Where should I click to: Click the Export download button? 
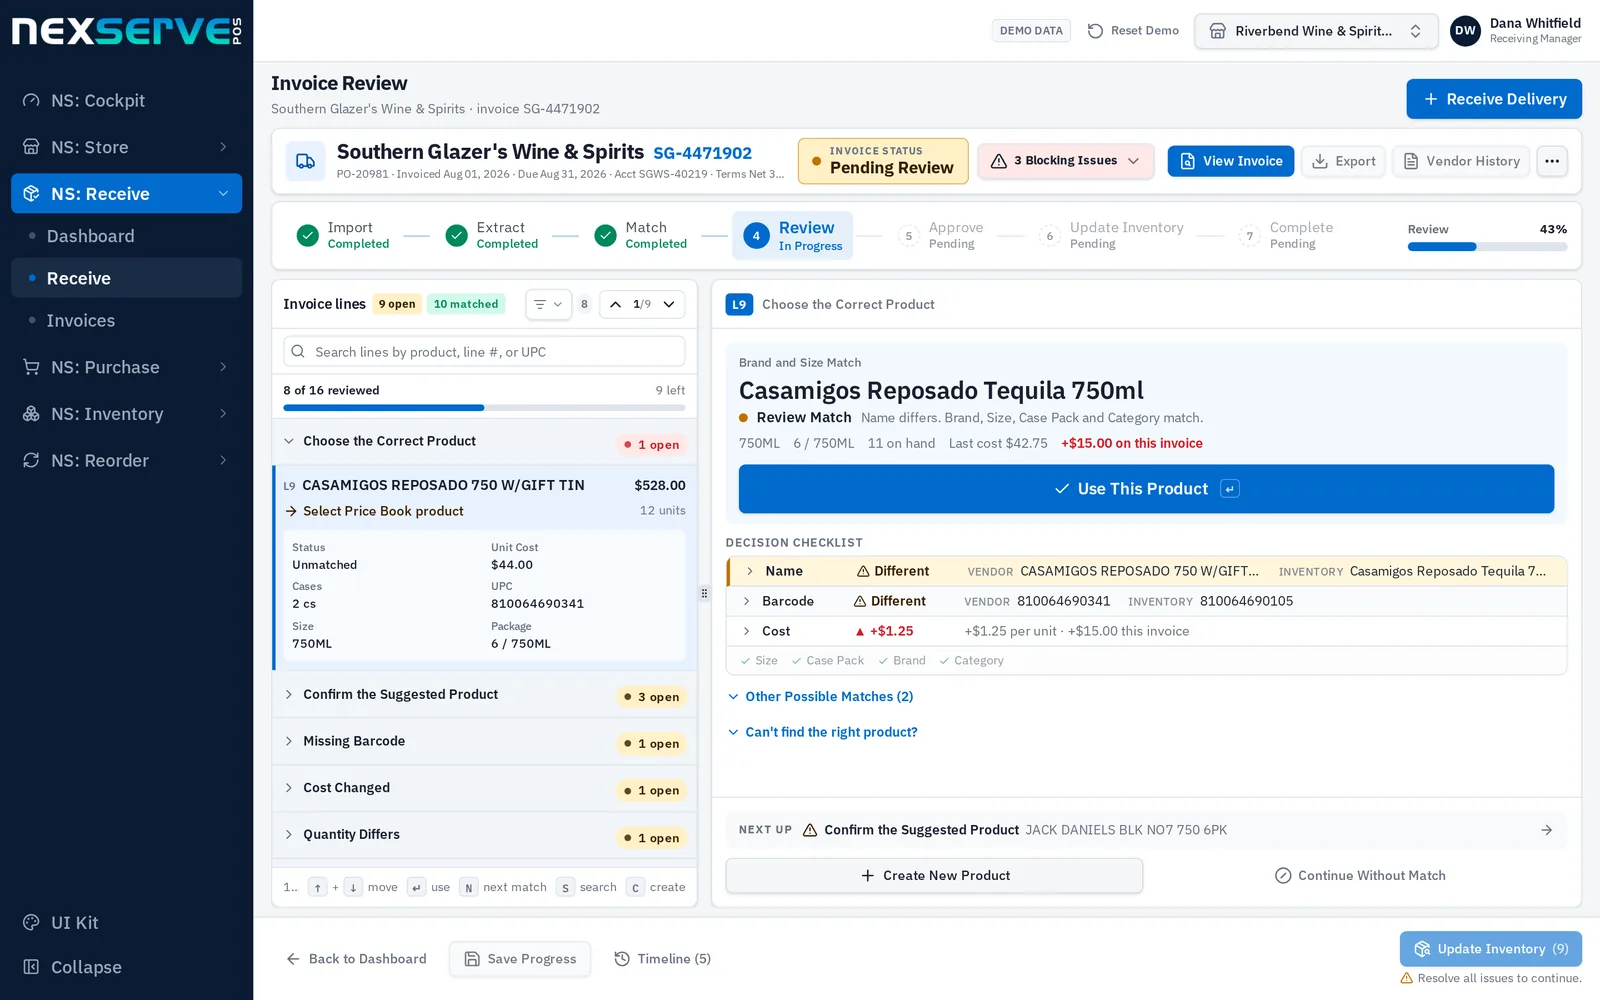(1343, 161)
